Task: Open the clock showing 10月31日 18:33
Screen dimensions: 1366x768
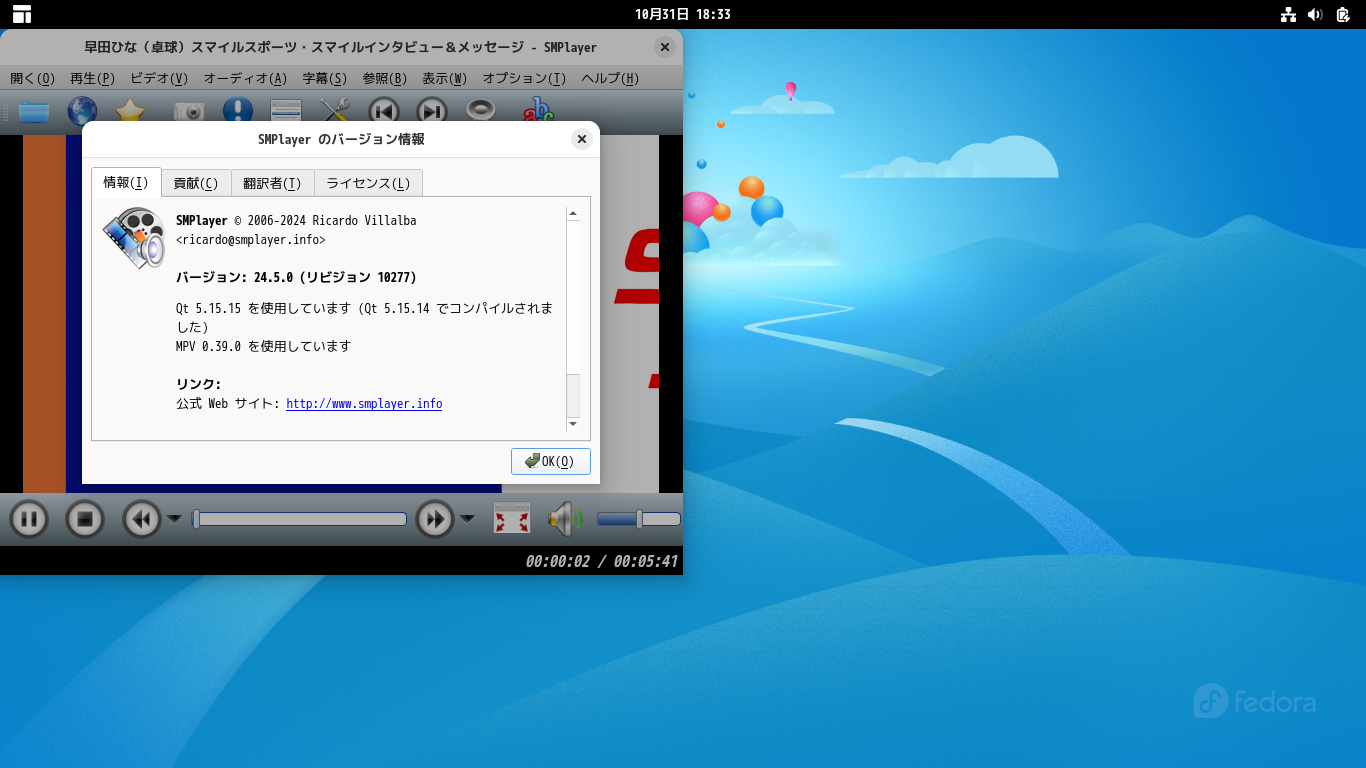Action: pos(683,14)
